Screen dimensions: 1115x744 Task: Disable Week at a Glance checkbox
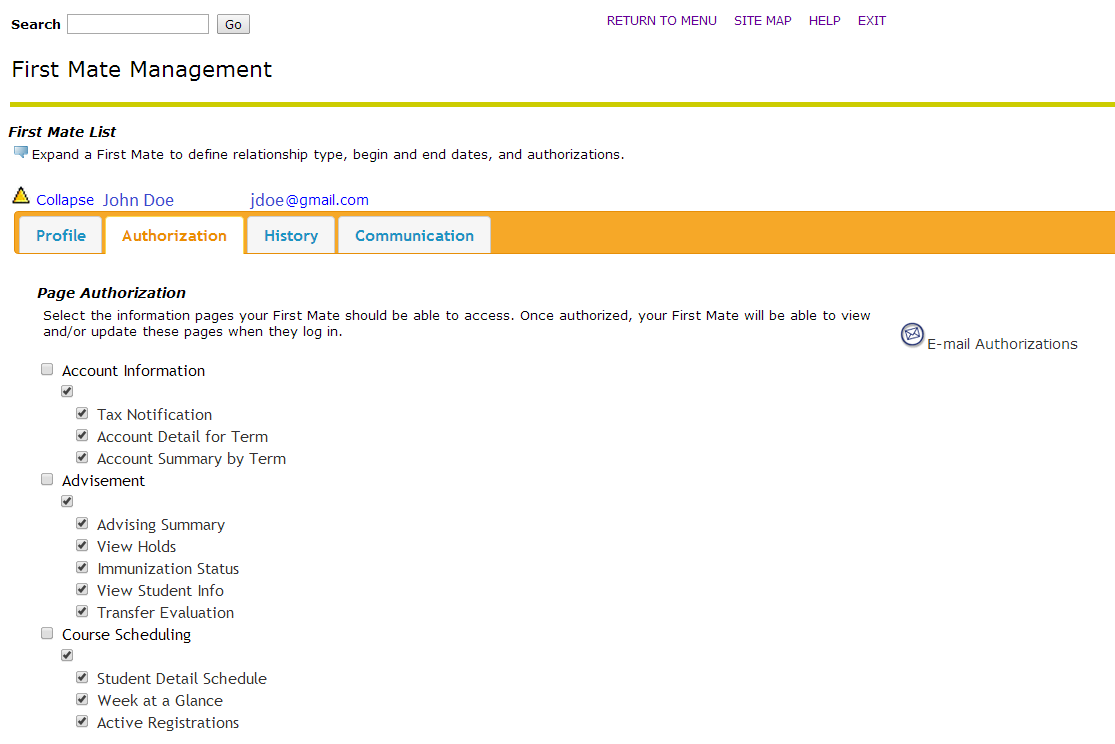click(x=82, y=700)
